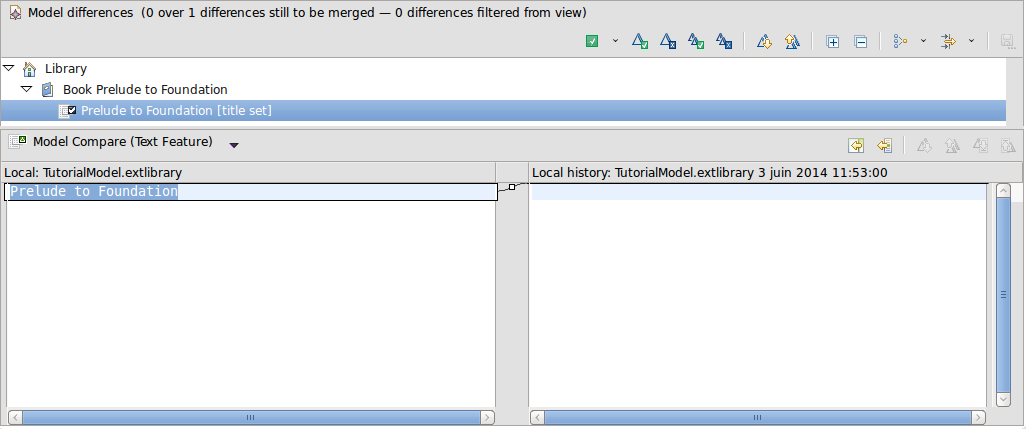Toggle the green checkmark merge mode button
Screen dimensions: 1026x429
click(592, 42)
